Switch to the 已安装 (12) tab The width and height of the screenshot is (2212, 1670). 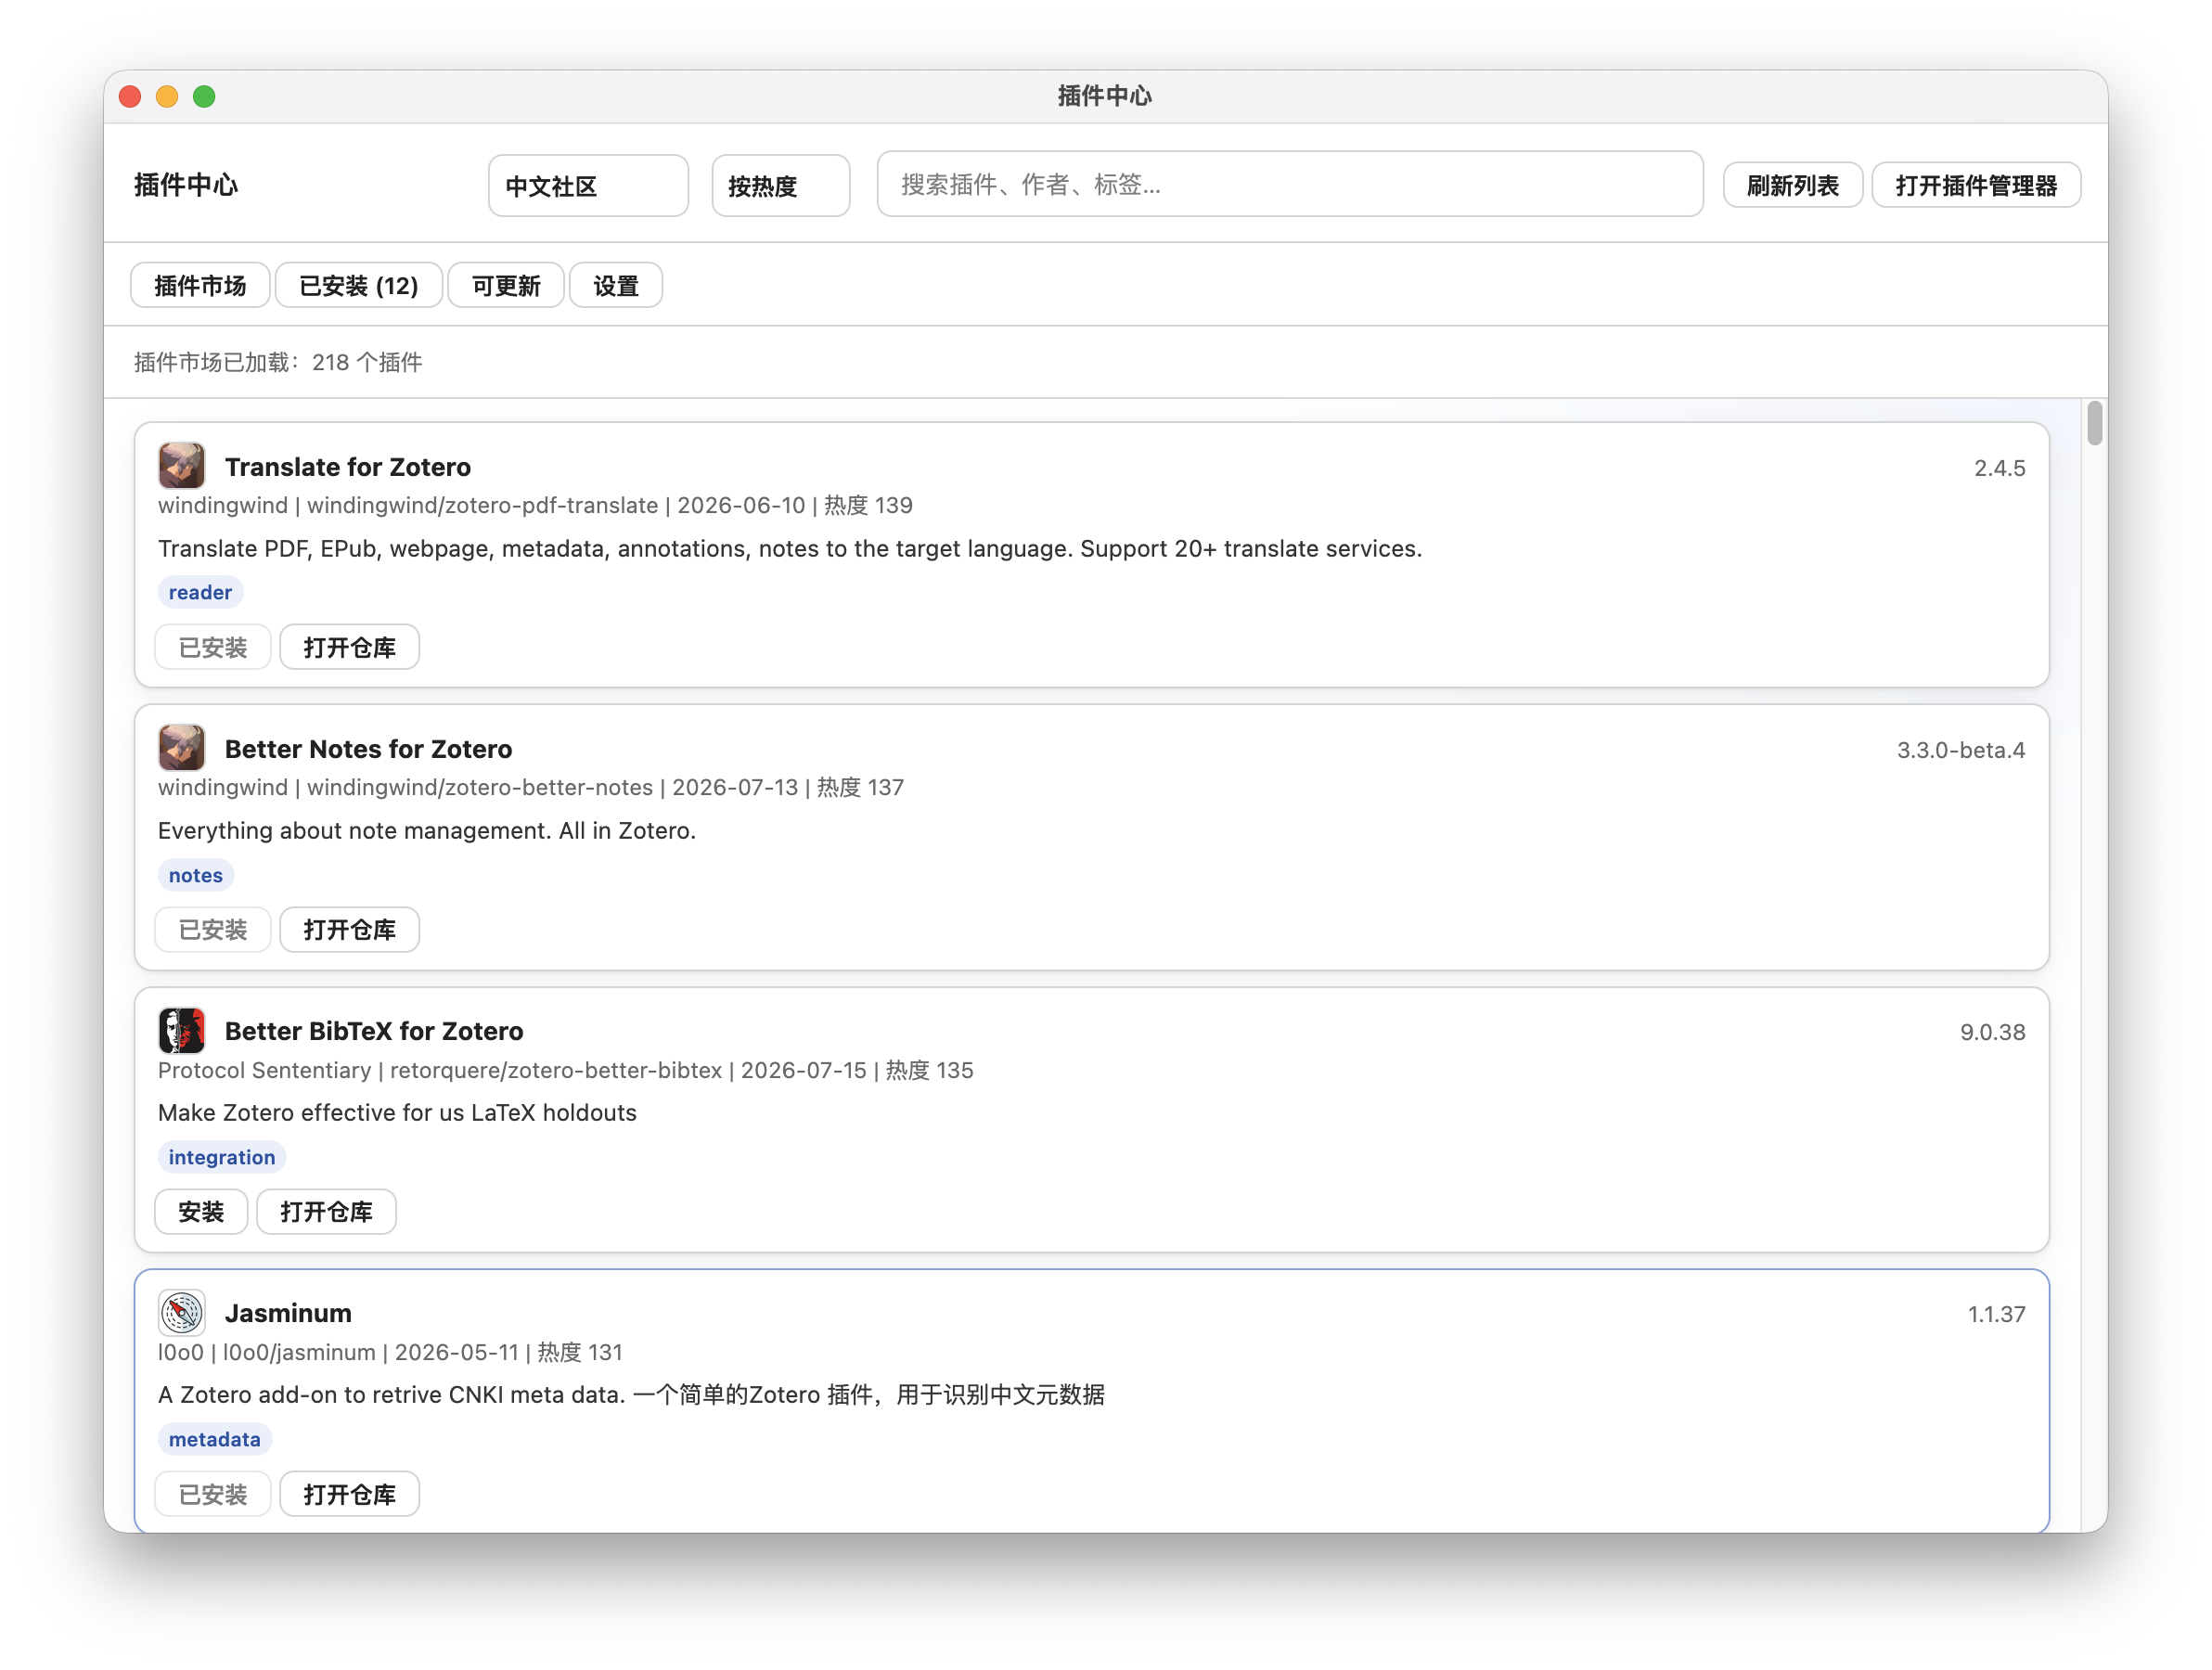pyautogui.click(x=358, y=286)
